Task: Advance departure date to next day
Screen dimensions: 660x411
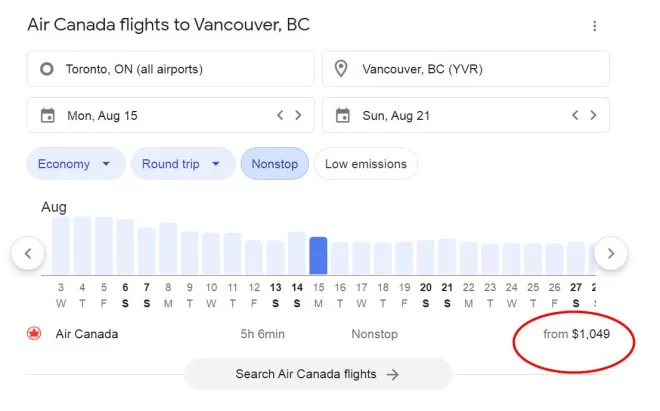Action: point(298,115)
